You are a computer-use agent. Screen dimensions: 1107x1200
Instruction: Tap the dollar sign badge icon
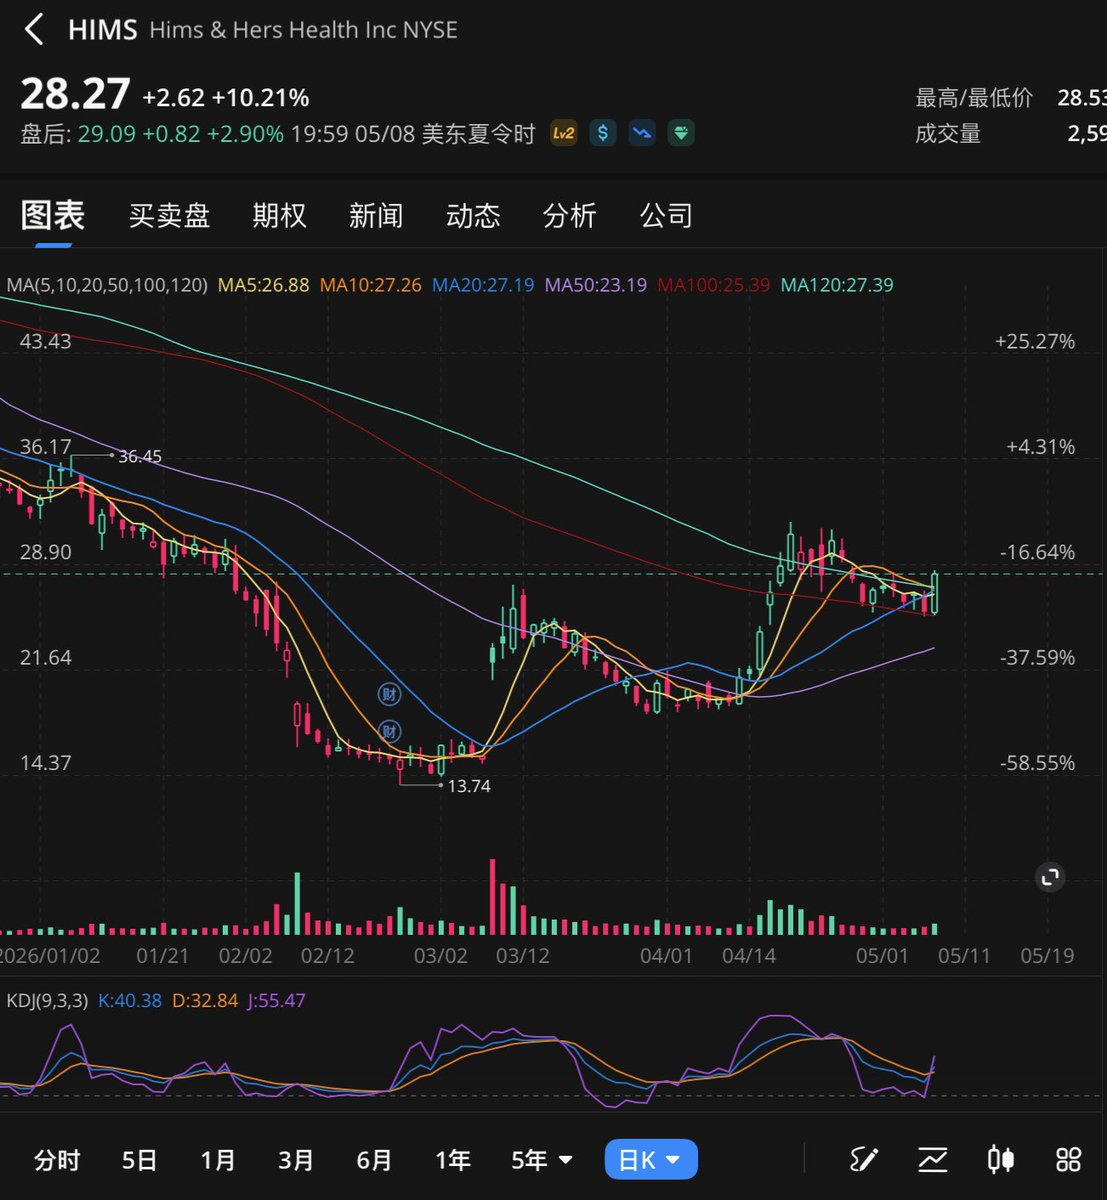click(x=603, y=133)
